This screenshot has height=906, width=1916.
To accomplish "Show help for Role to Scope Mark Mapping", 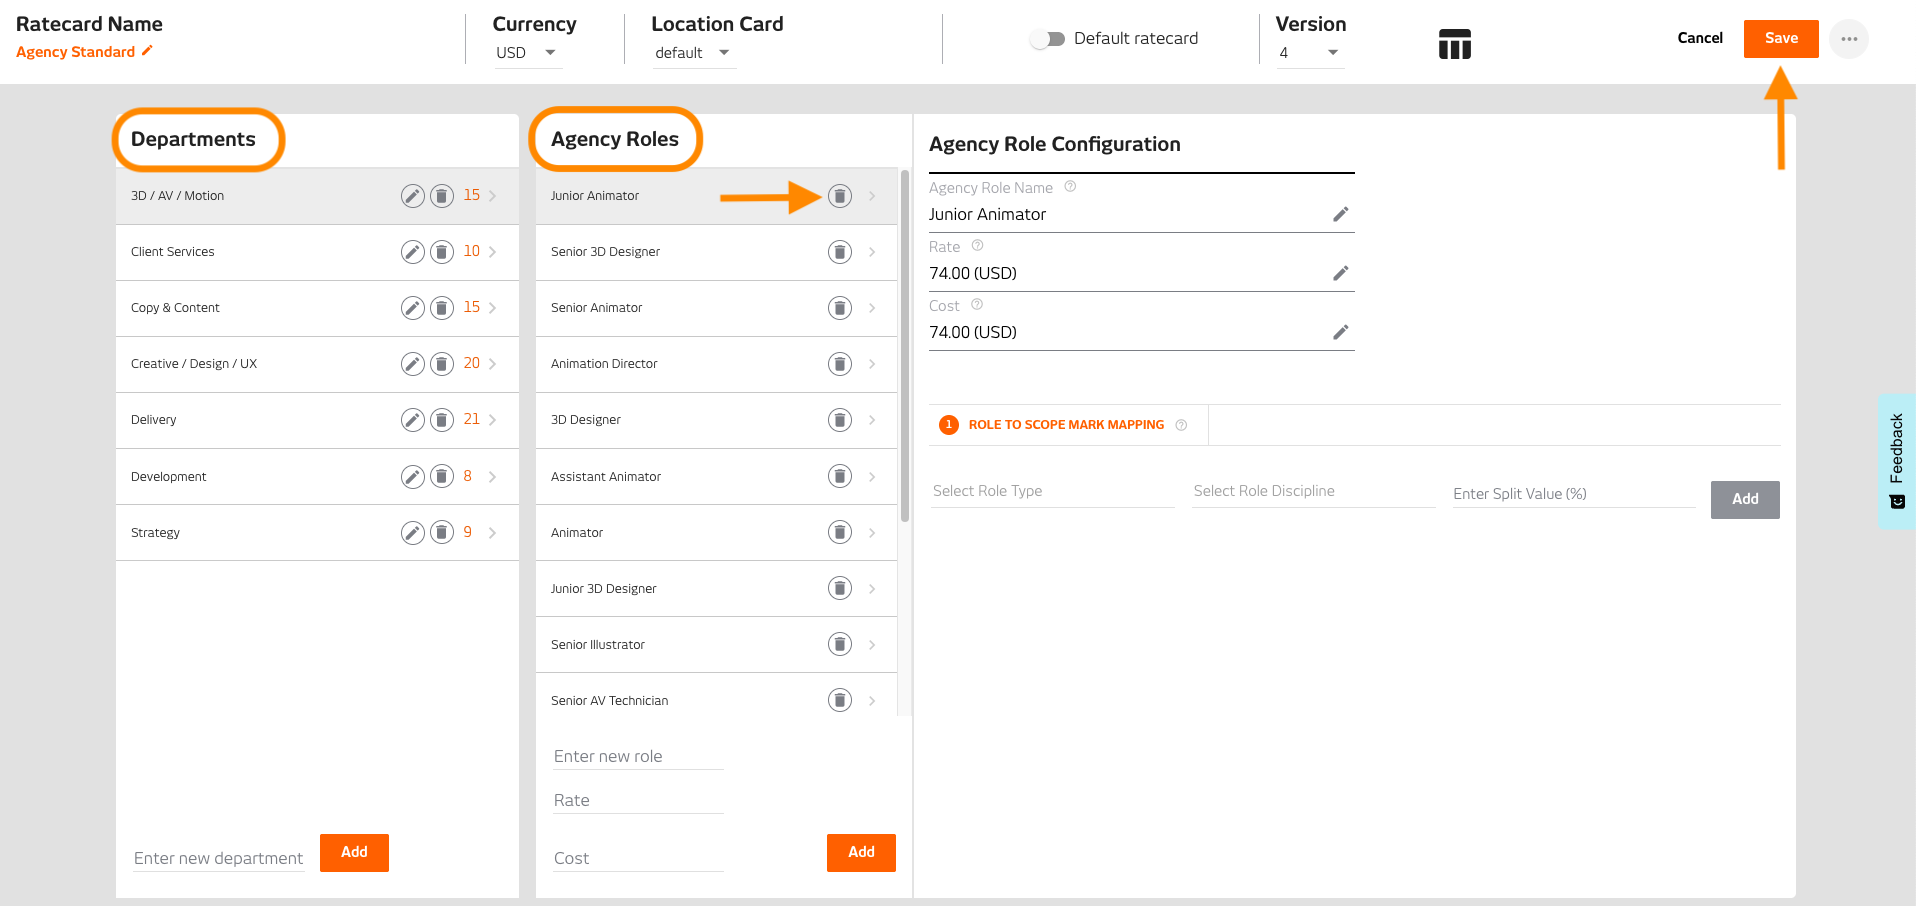I will tap(1181, 425).
